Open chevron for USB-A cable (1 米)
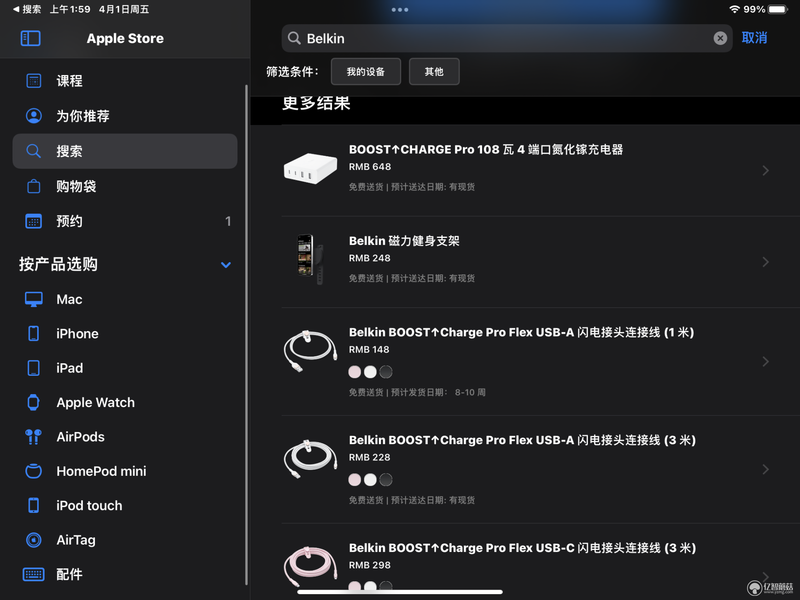The image size is (800, 600). pyautogui.click(x=765, y=362)
